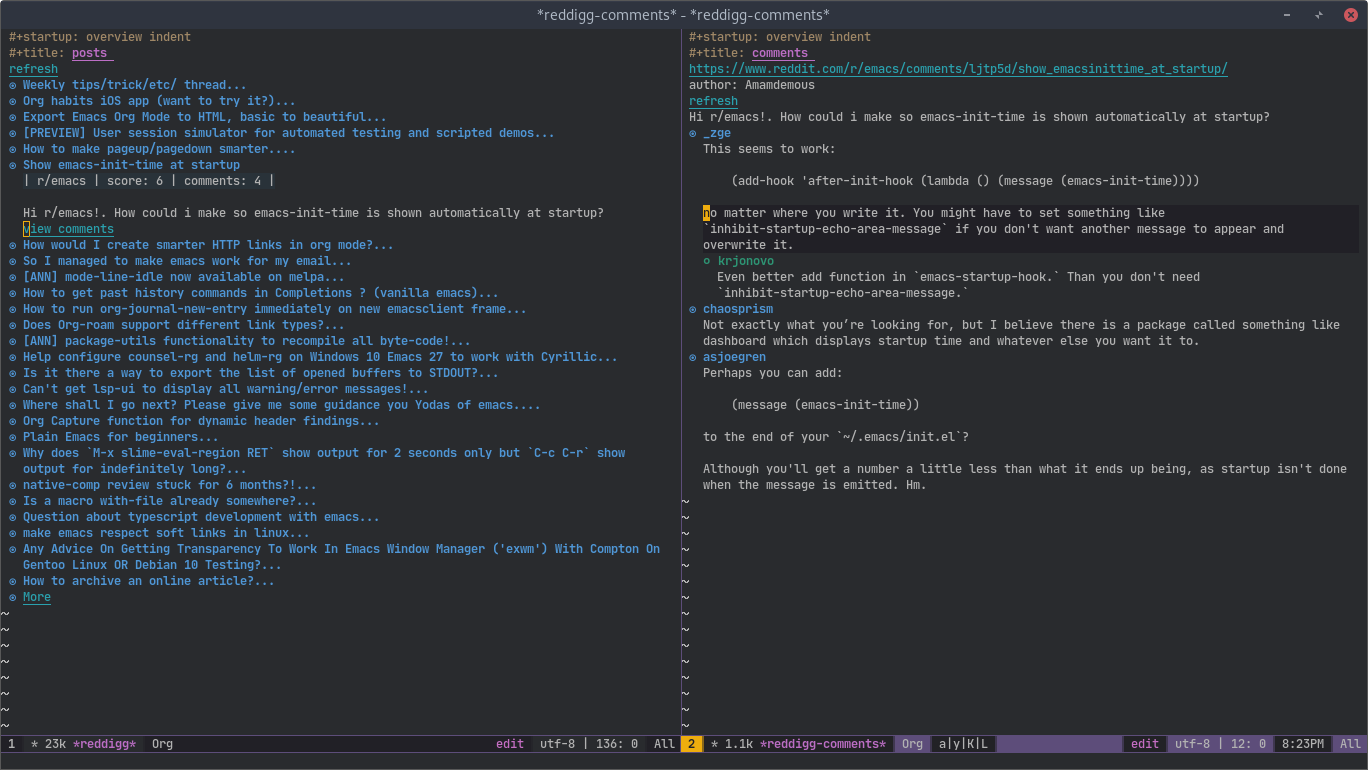The width and height of the screenshot is (1368, 770).
Task: Open '[ANN] package-utils functionality' post
Action: point(247,341)
